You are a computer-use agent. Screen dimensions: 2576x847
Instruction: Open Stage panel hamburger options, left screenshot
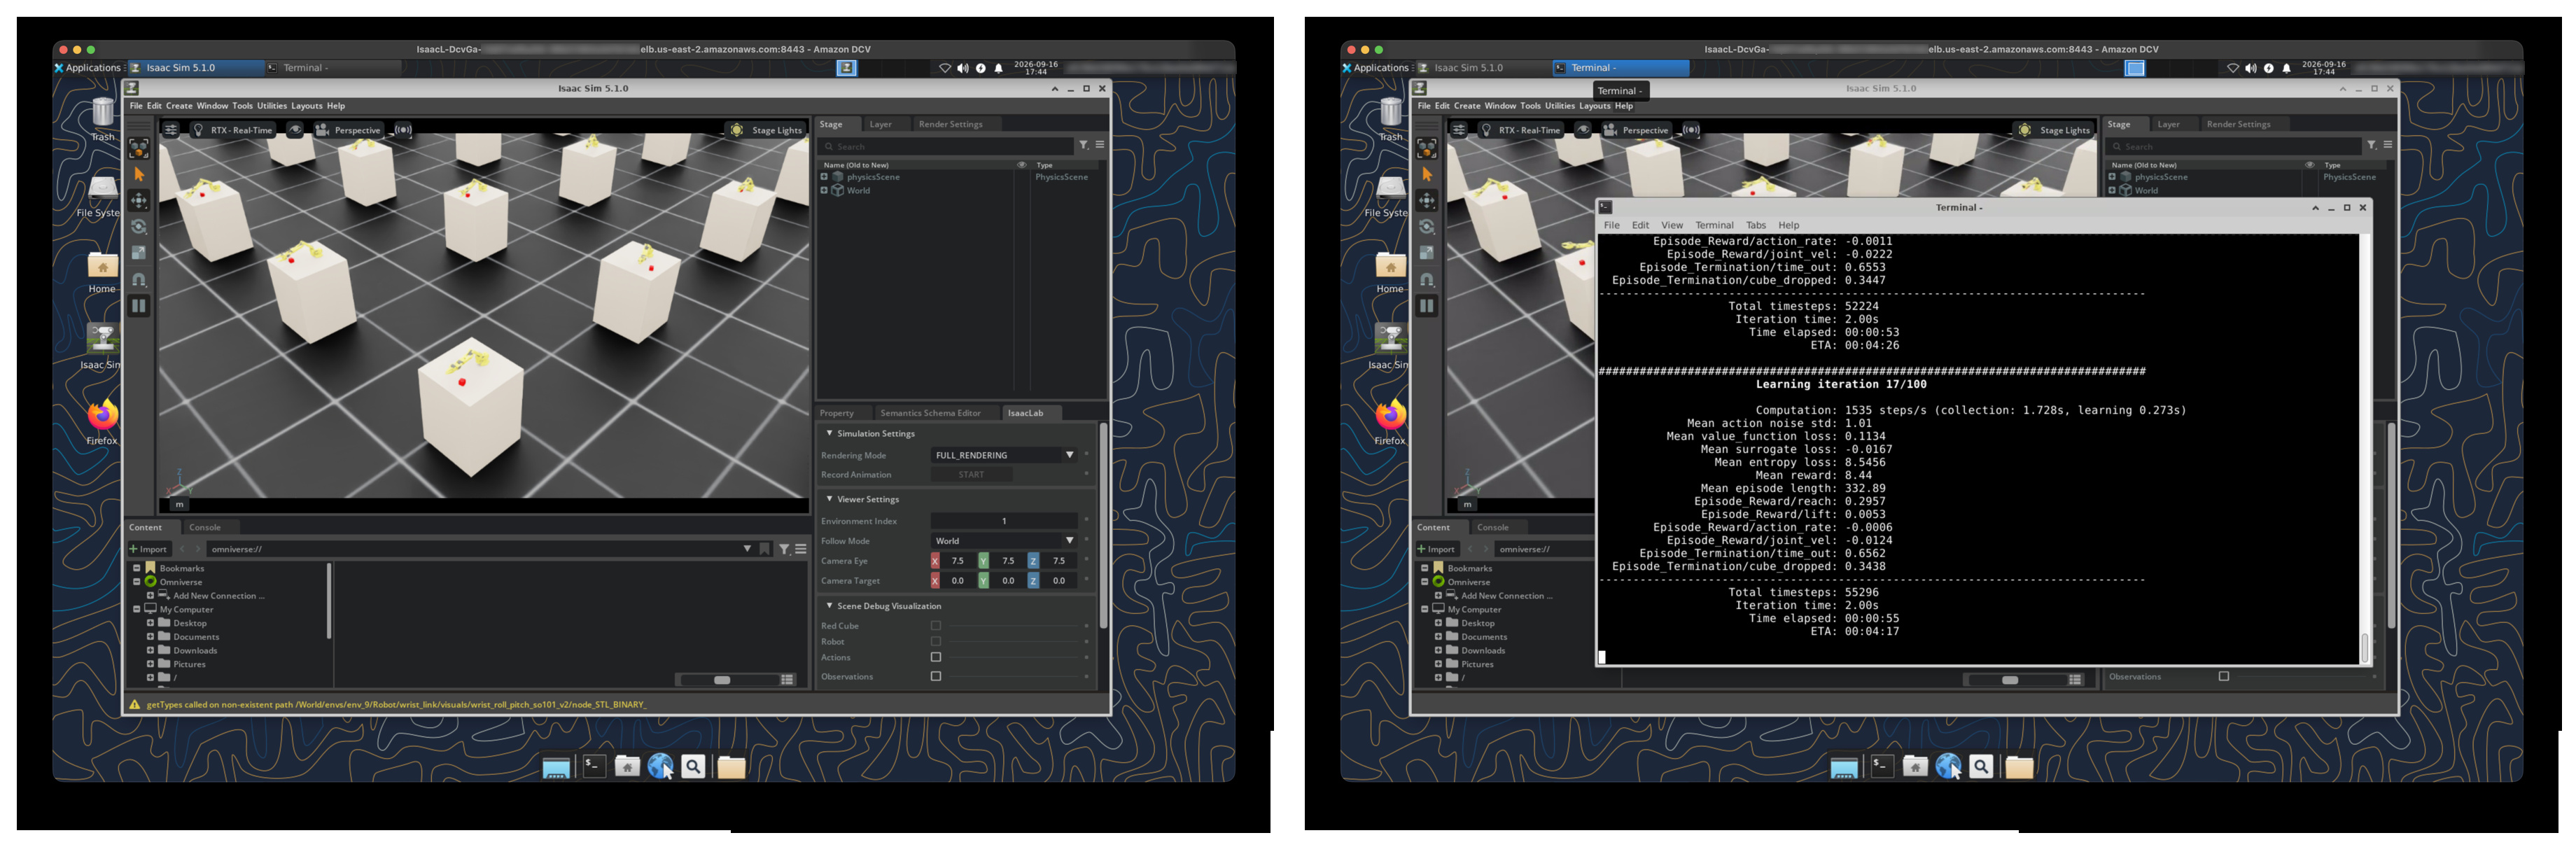1100,145
